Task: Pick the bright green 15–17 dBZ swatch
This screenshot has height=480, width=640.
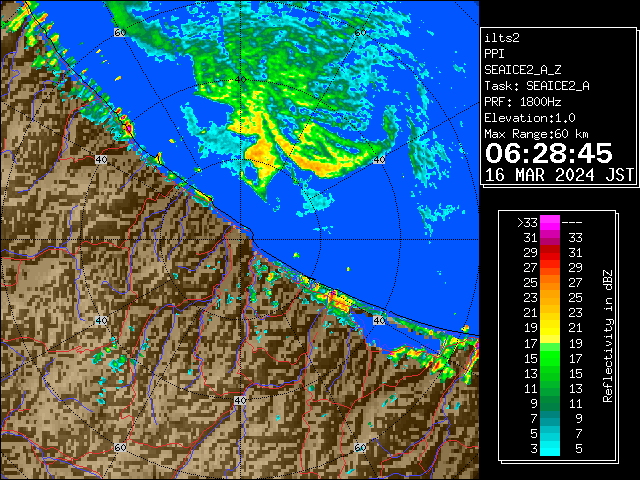Action: (x=550, y=358)
